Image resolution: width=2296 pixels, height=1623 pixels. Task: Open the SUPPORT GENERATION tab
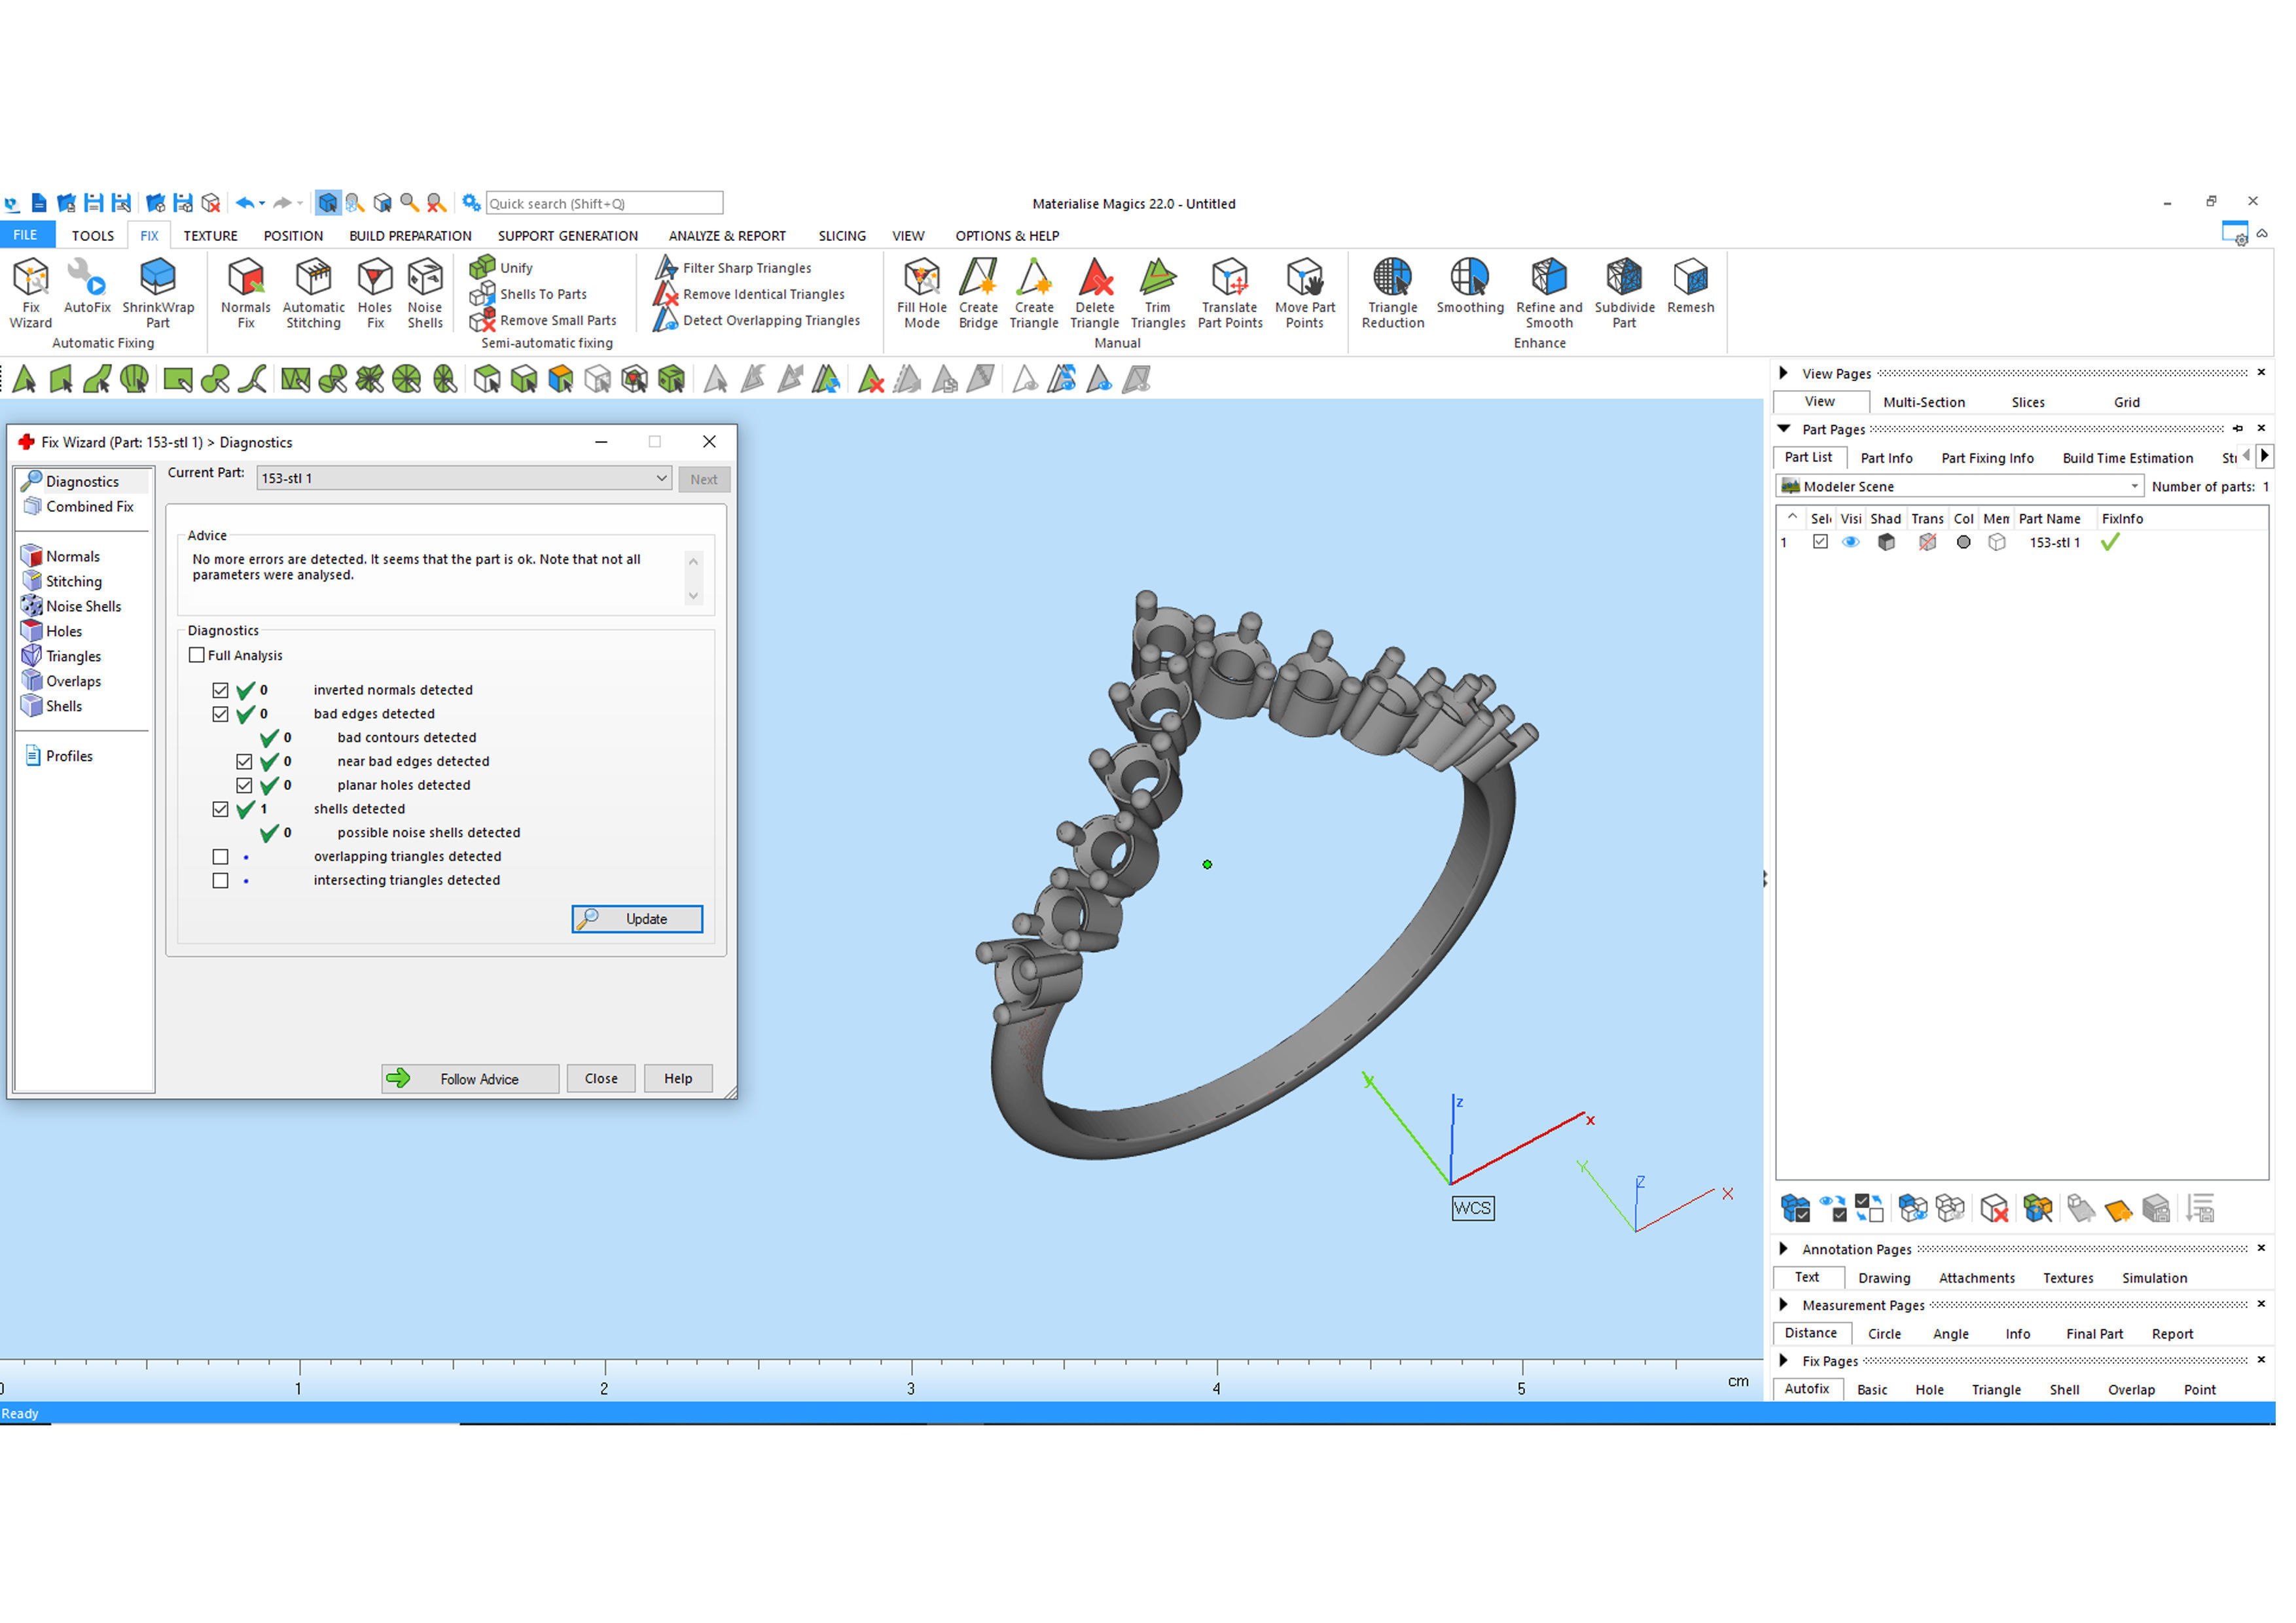pyautogui.click(x=567, y=236)
